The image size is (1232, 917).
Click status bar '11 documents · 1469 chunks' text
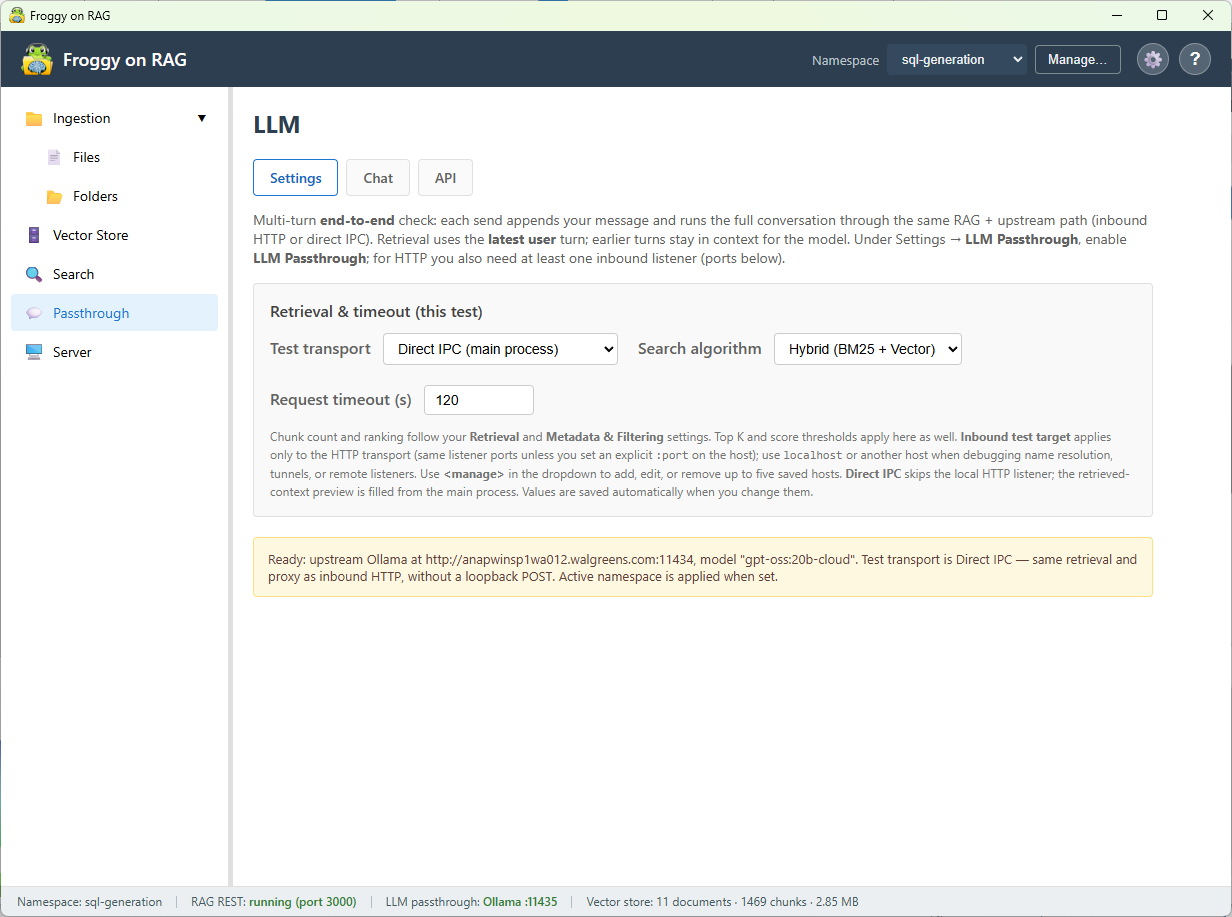(x=731, y=901)
